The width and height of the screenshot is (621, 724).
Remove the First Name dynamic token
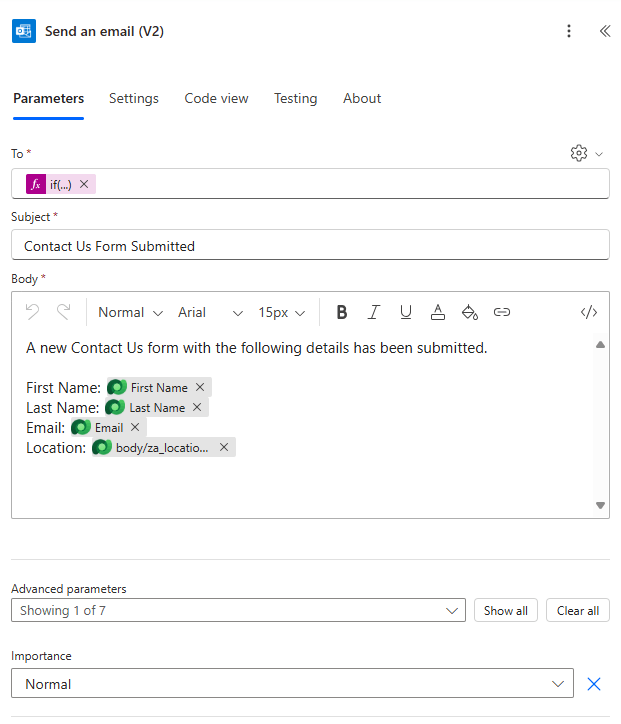pos(200,387)
